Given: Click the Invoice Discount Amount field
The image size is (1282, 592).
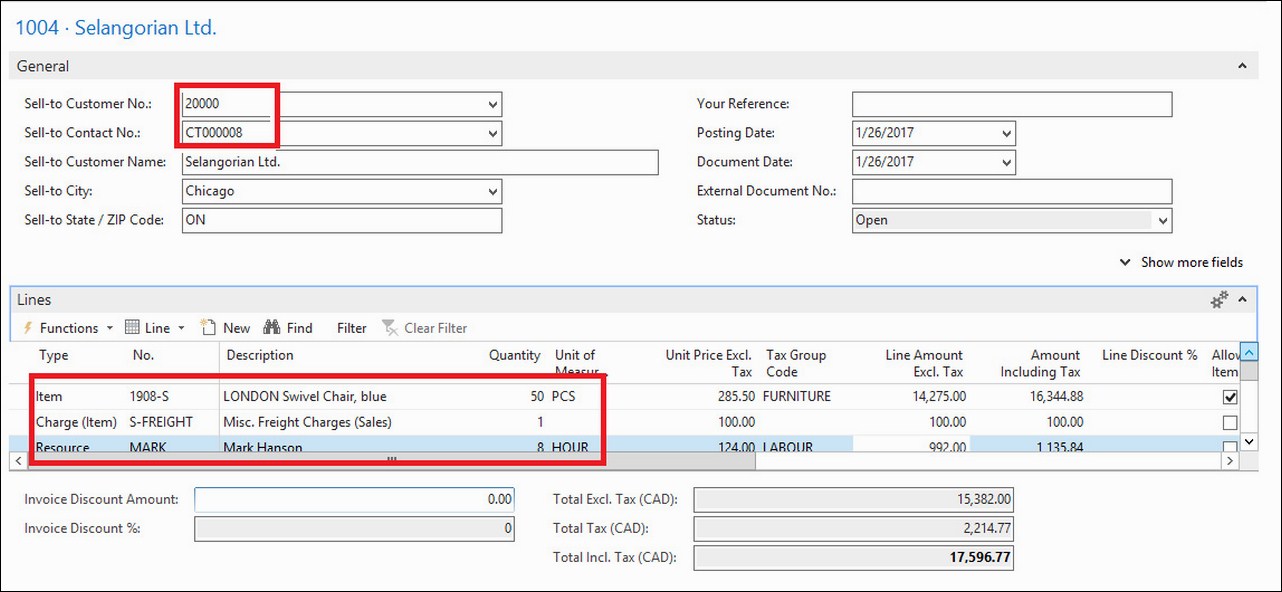Looking at the screenshot, I should (354, 499).
